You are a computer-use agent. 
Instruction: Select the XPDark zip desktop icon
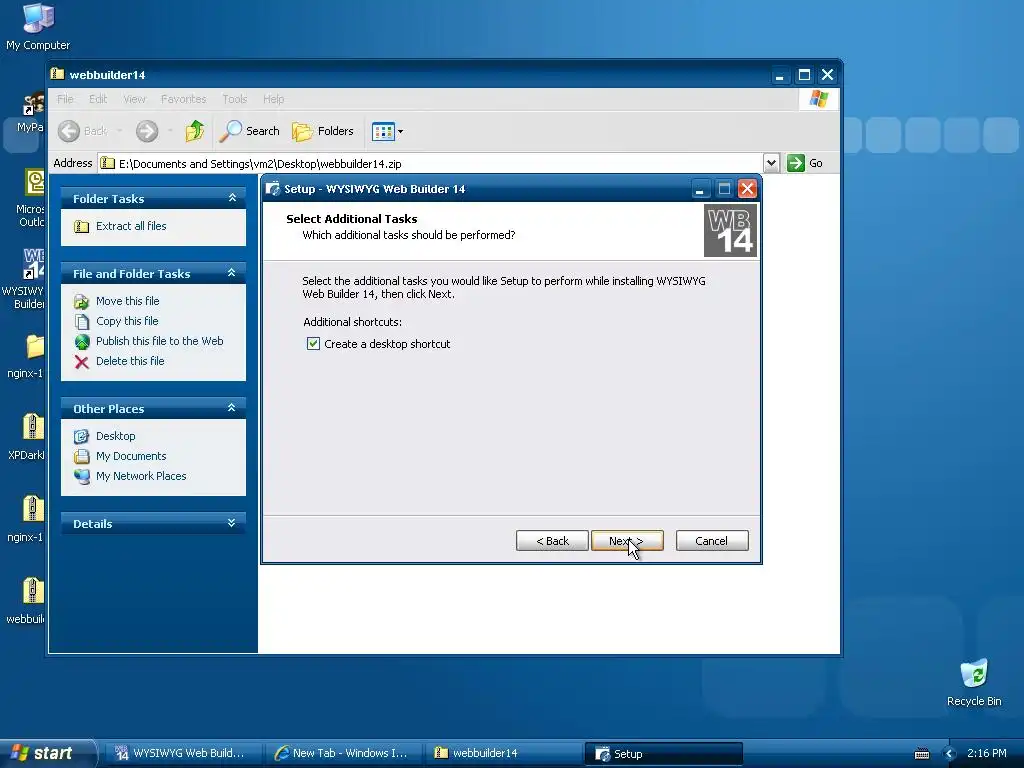pos(27,437)
